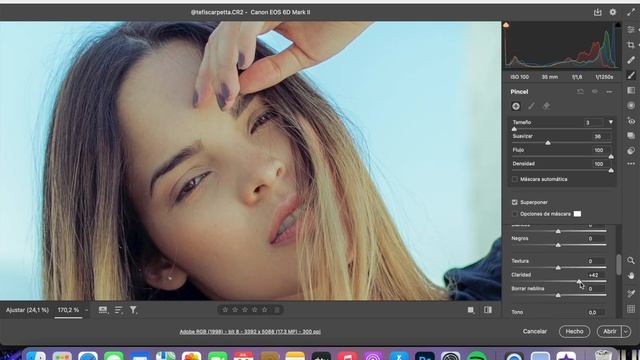Click the Textura 0 value field

[596, 261]
